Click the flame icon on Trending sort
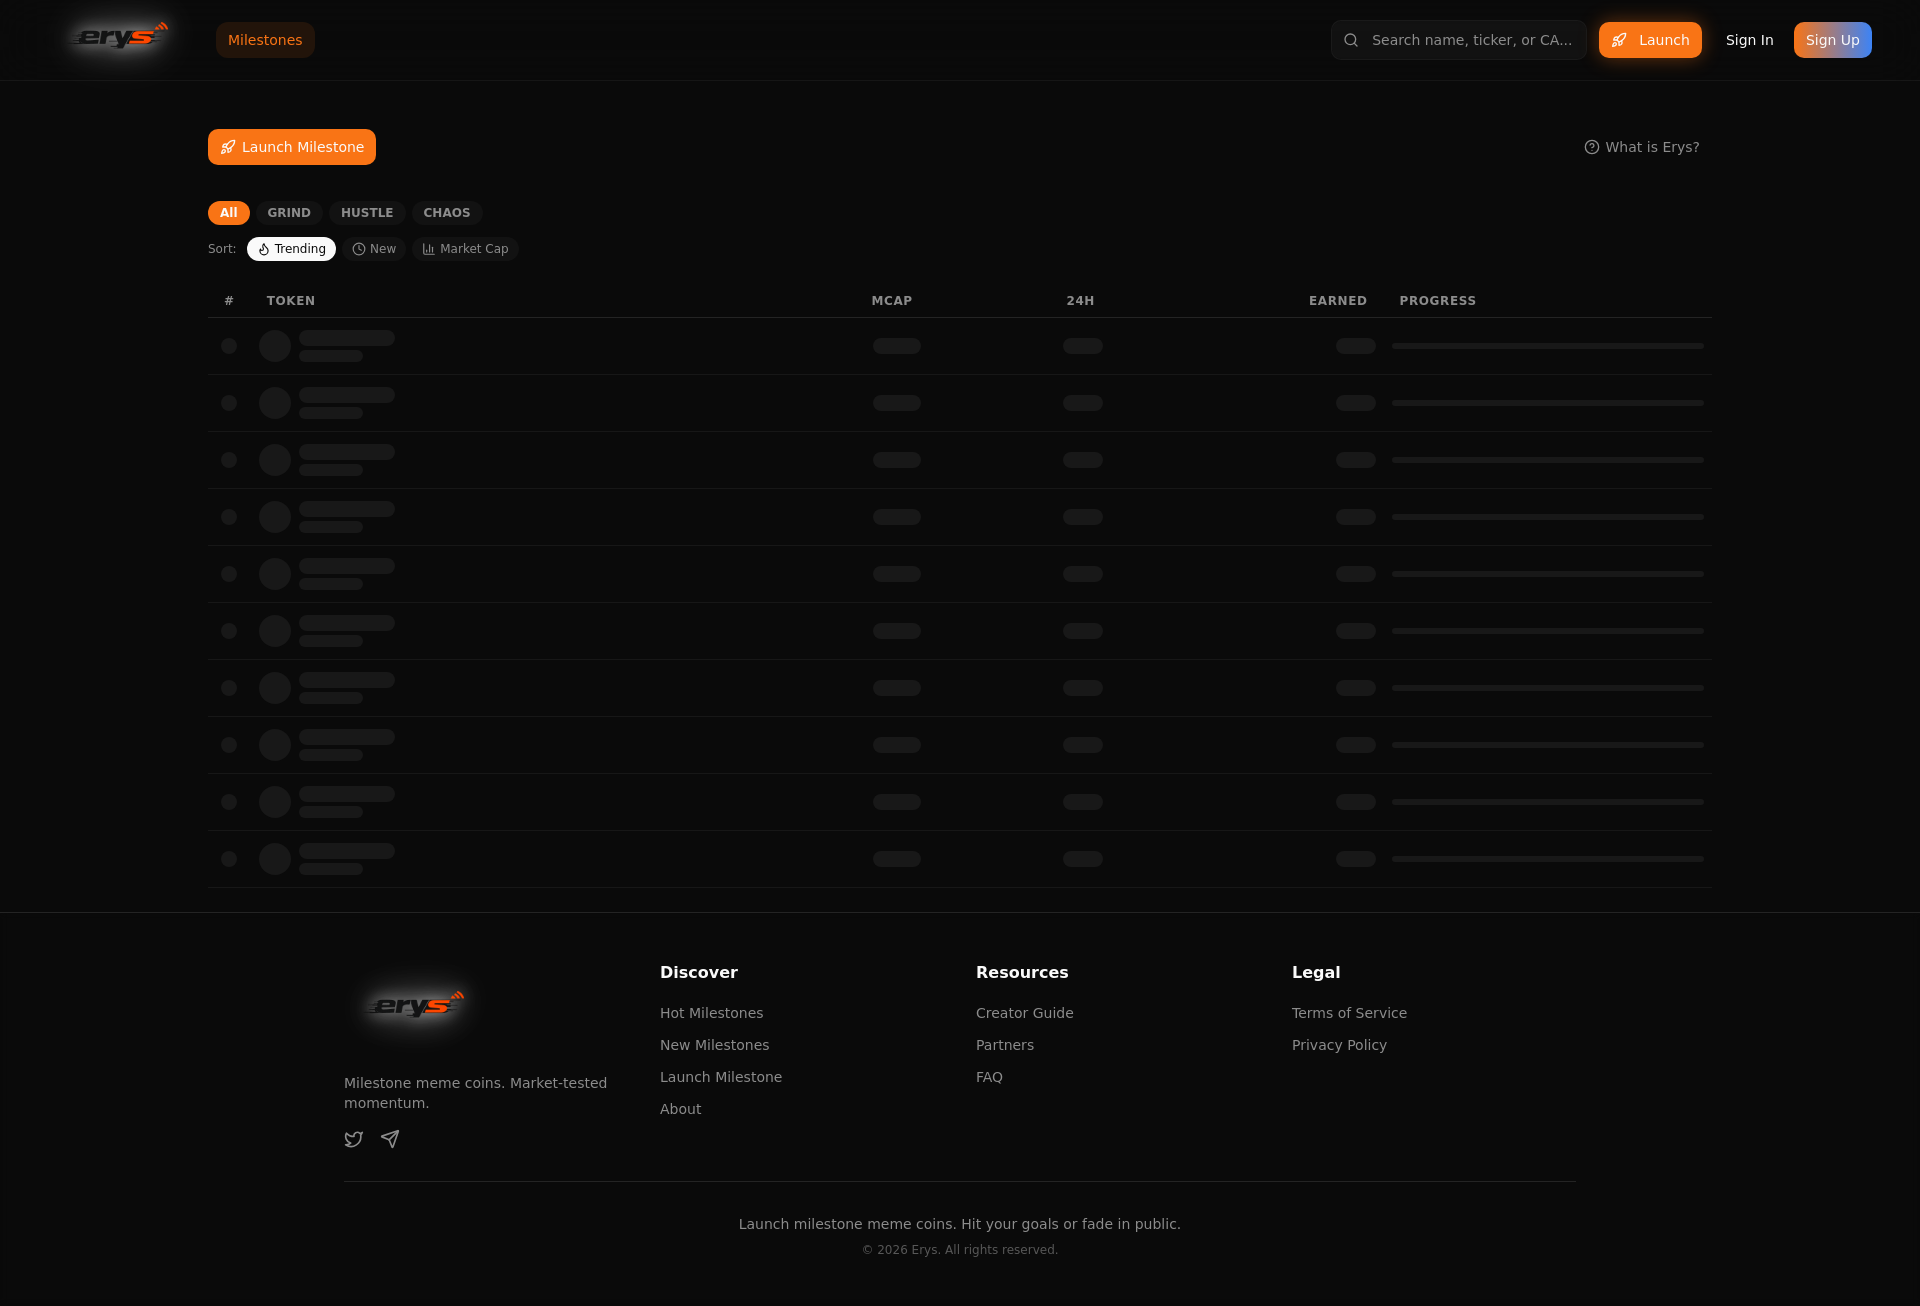 coord(263,249)
